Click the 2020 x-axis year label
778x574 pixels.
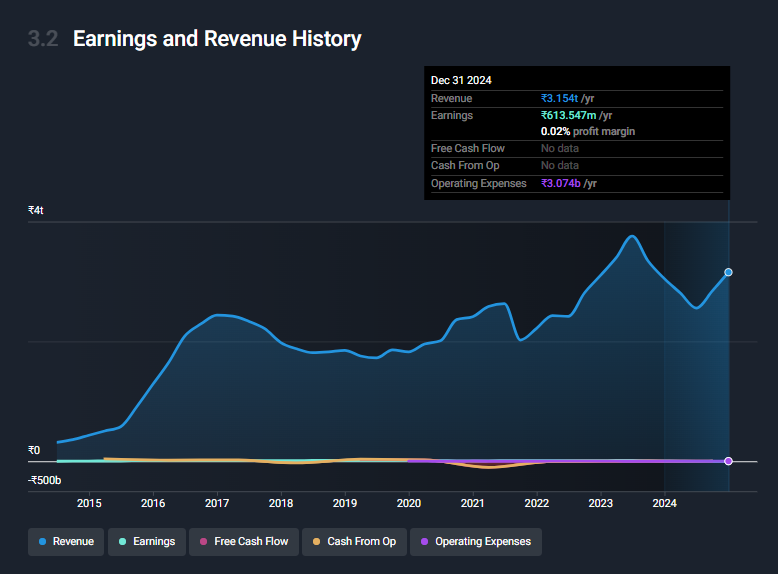[409, 504]
